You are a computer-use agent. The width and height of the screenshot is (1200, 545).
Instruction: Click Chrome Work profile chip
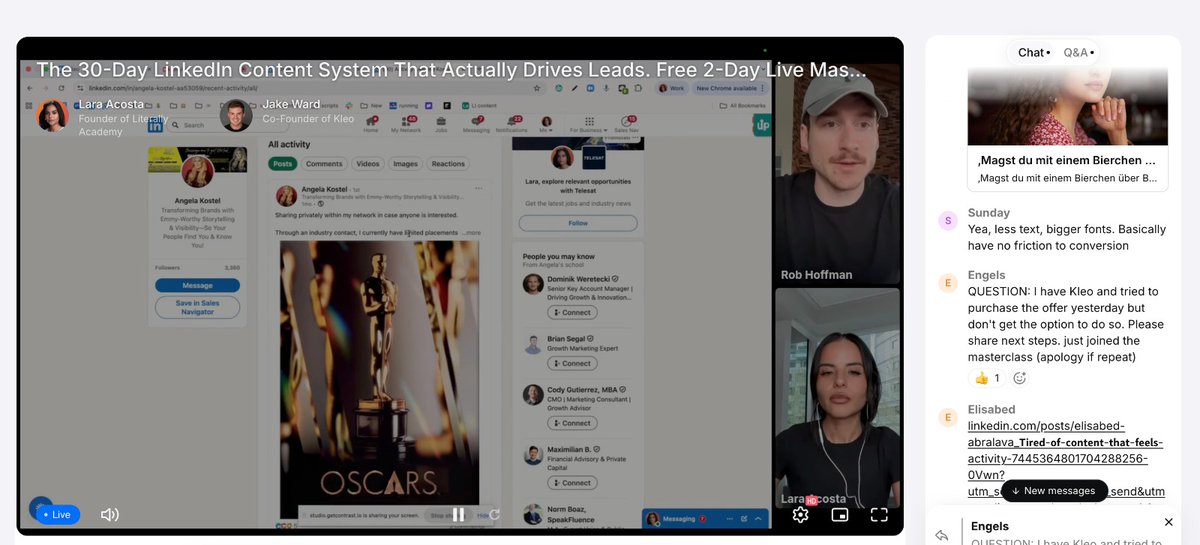pyautogui.click(x=673, y=88)
